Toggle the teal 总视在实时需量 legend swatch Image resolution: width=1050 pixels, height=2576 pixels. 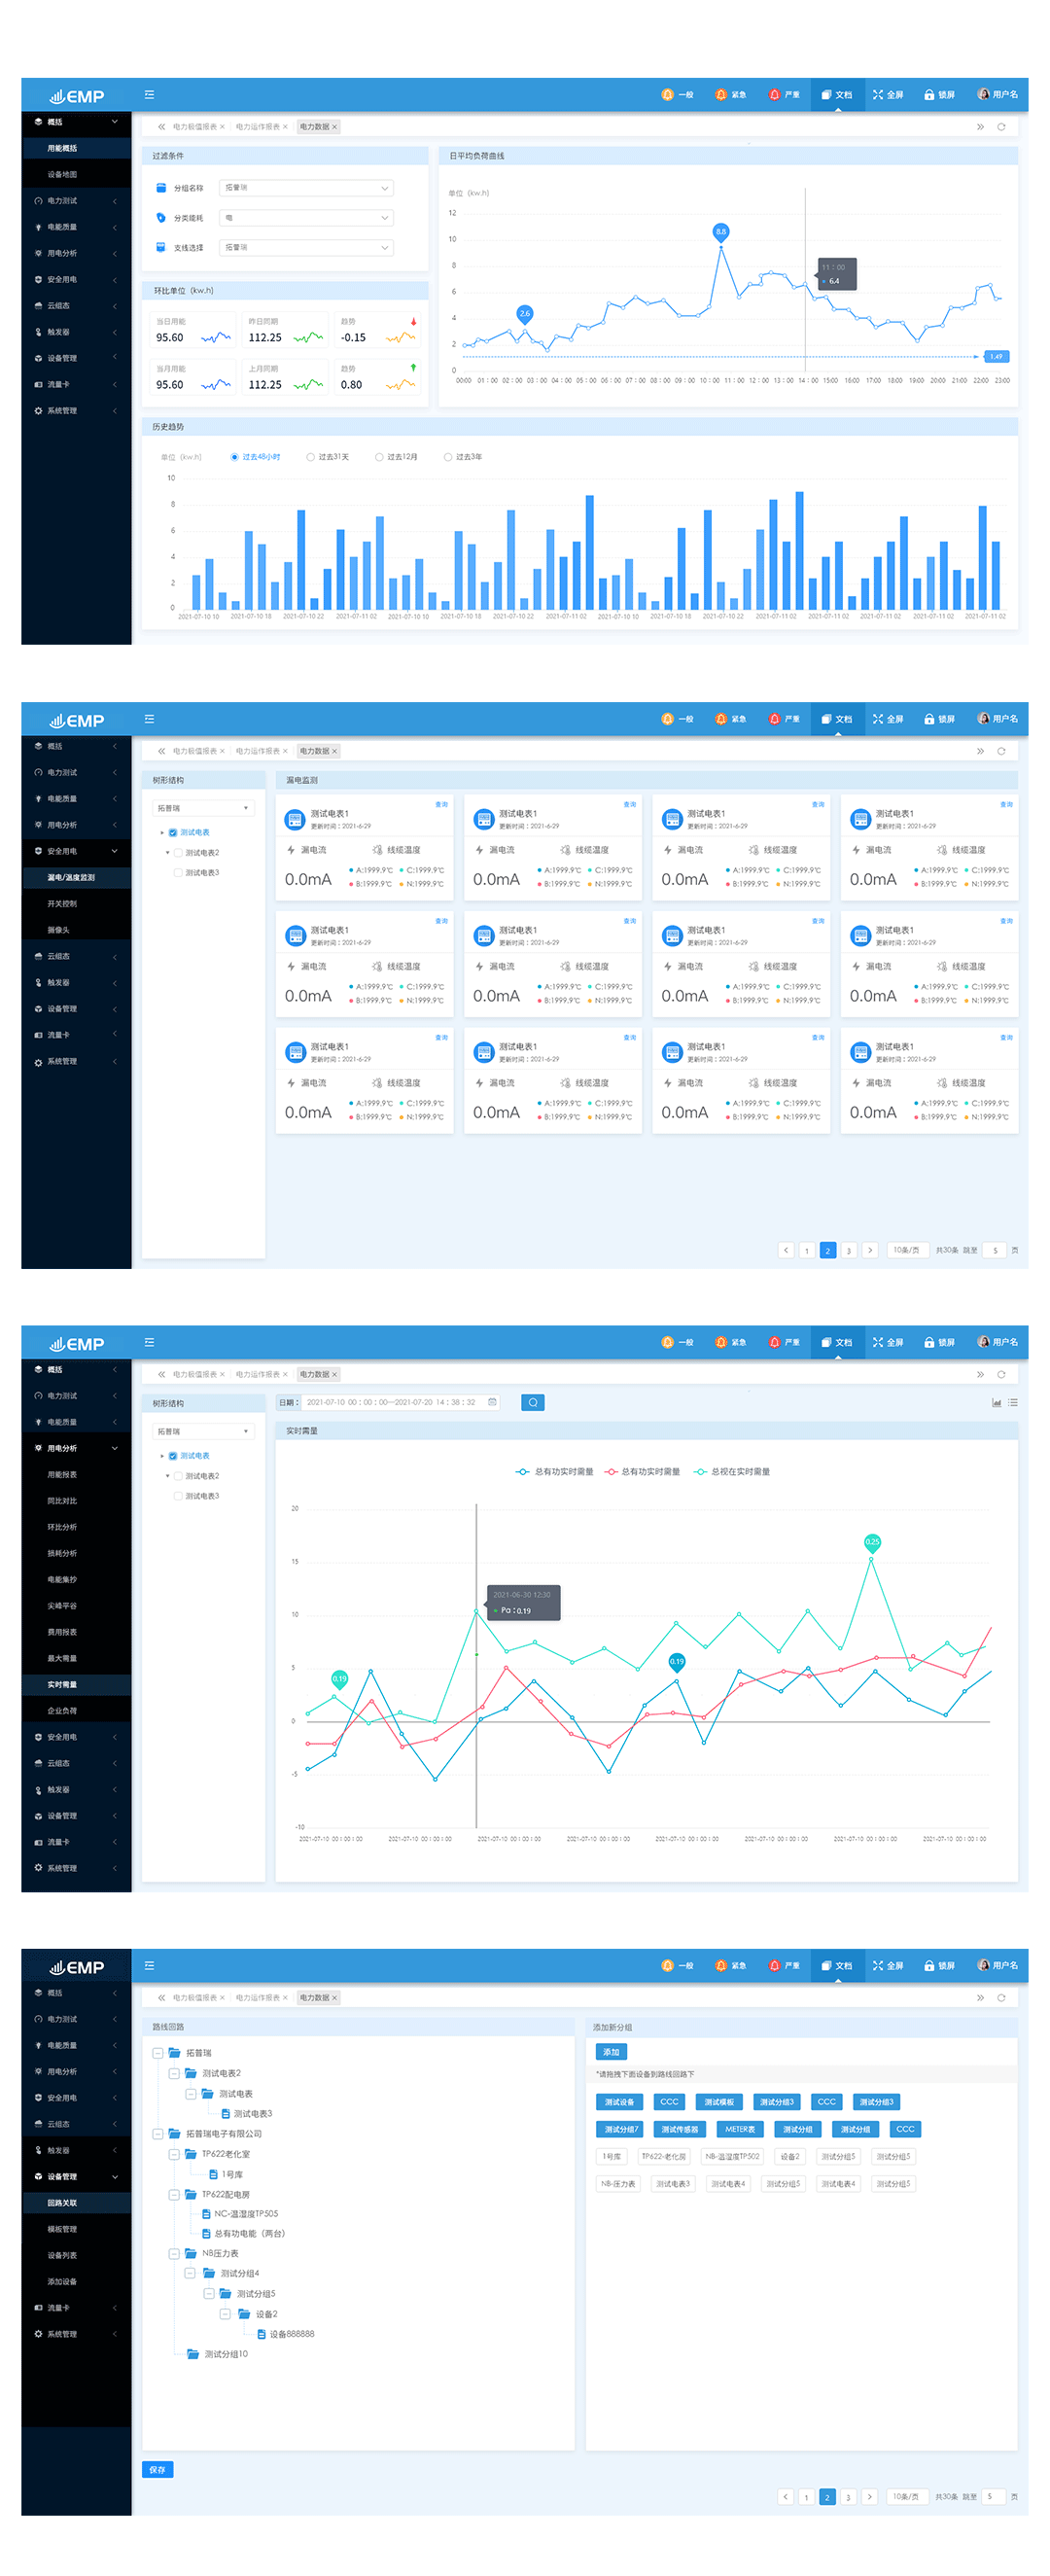(x=701, y=1471)
